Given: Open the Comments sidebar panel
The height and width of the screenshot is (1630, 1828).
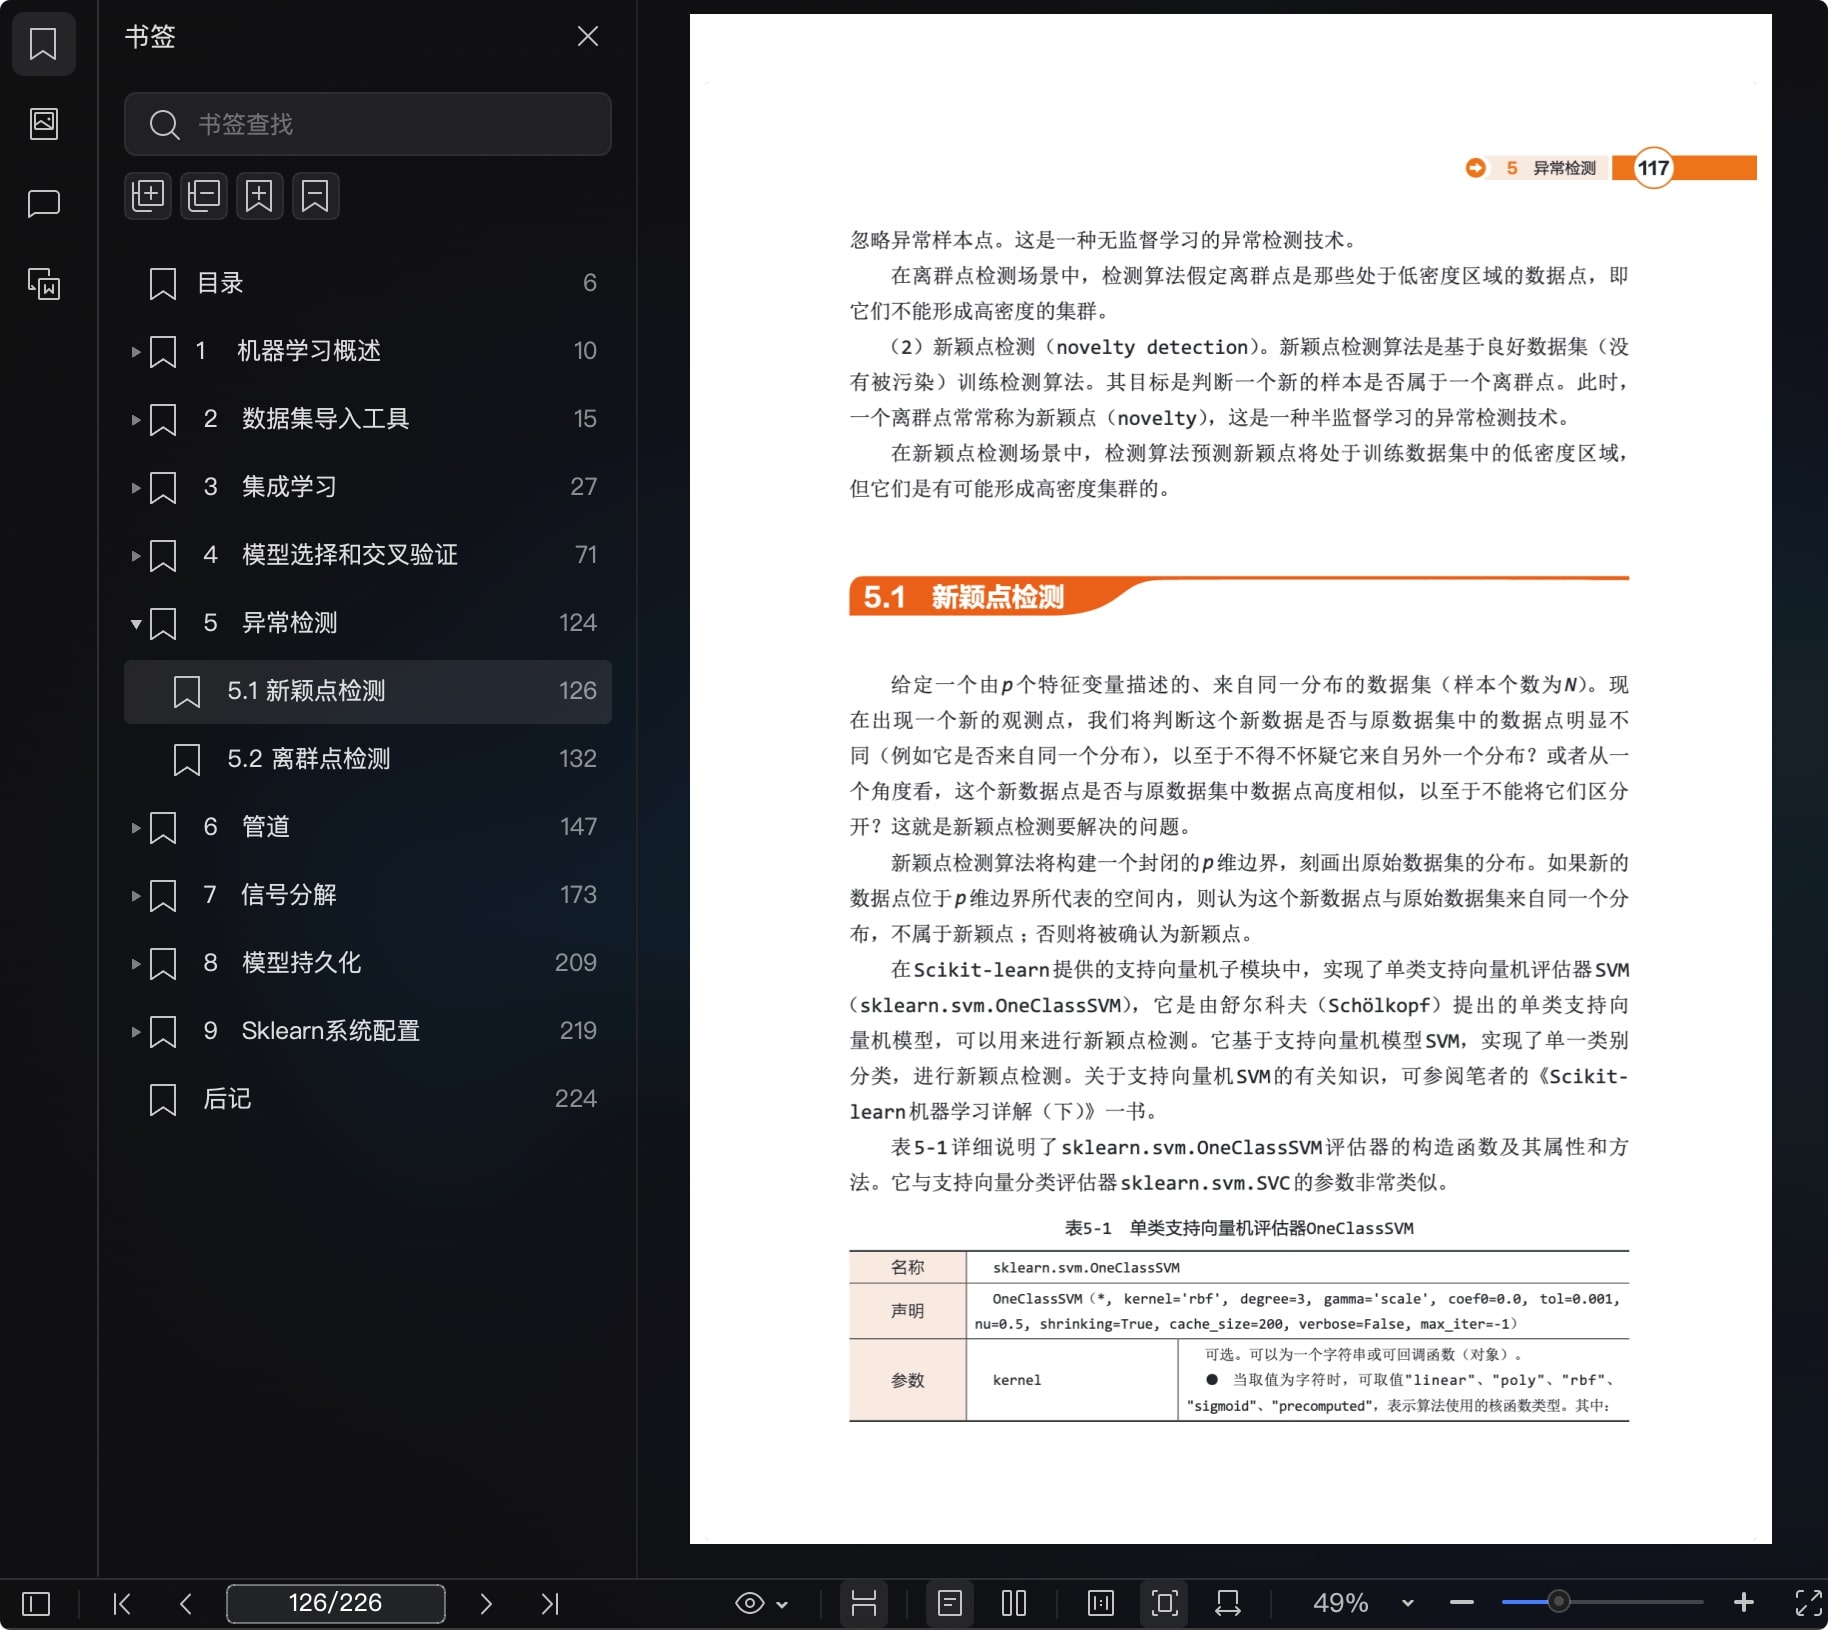Looking at the screenshot, I should click(x=43, y=204).
